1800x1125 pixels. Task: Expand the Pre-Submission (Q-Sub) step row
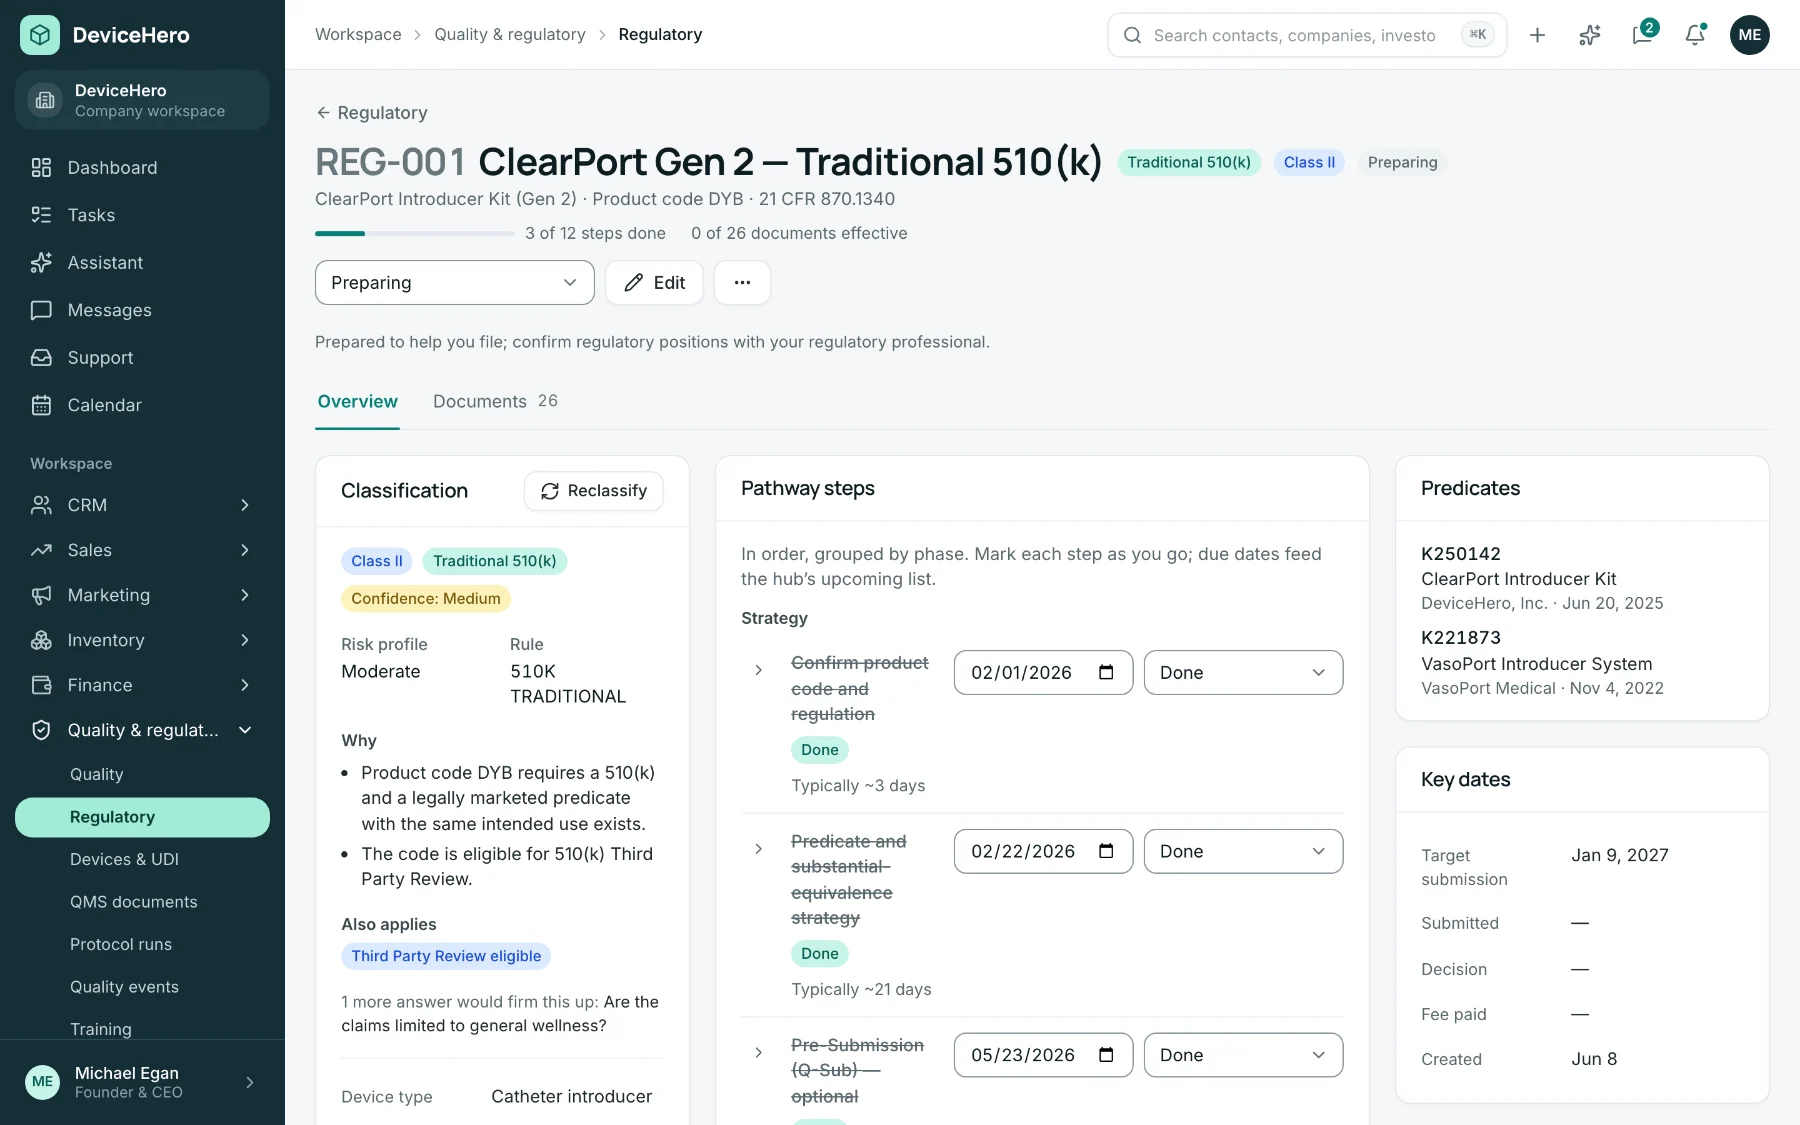tap(758, 1053)
